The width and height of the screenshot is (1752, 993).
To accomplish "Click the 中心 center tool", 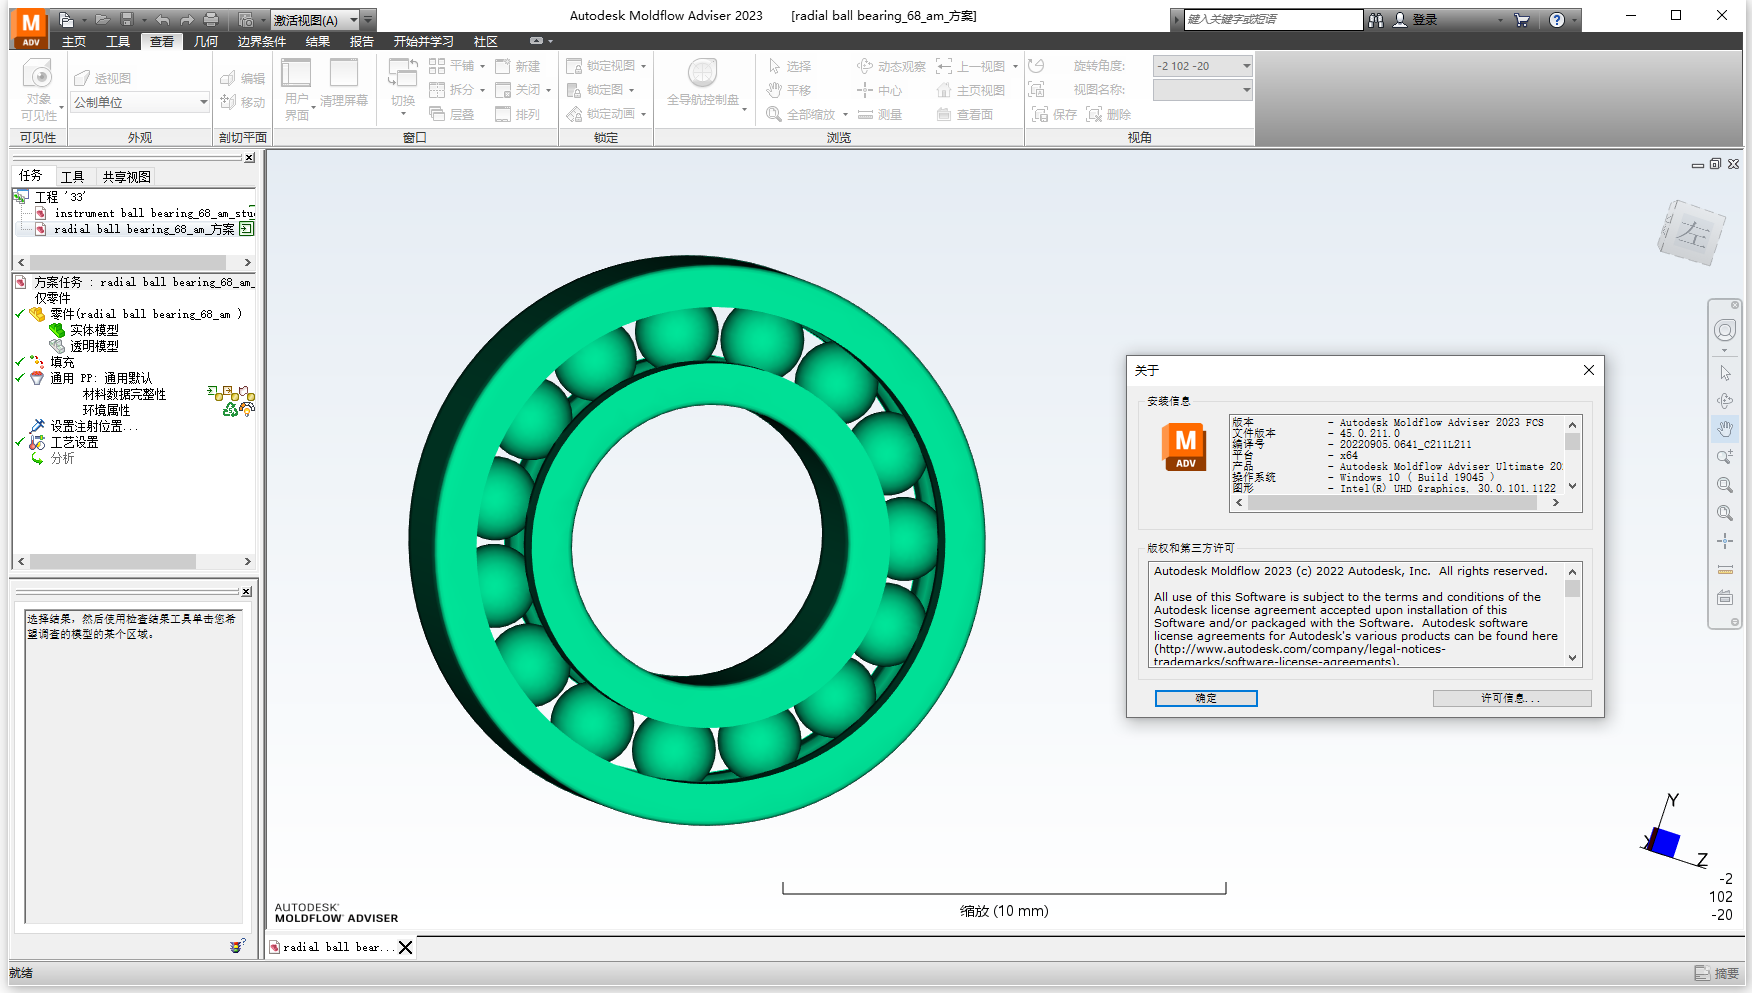I will 880,90.
